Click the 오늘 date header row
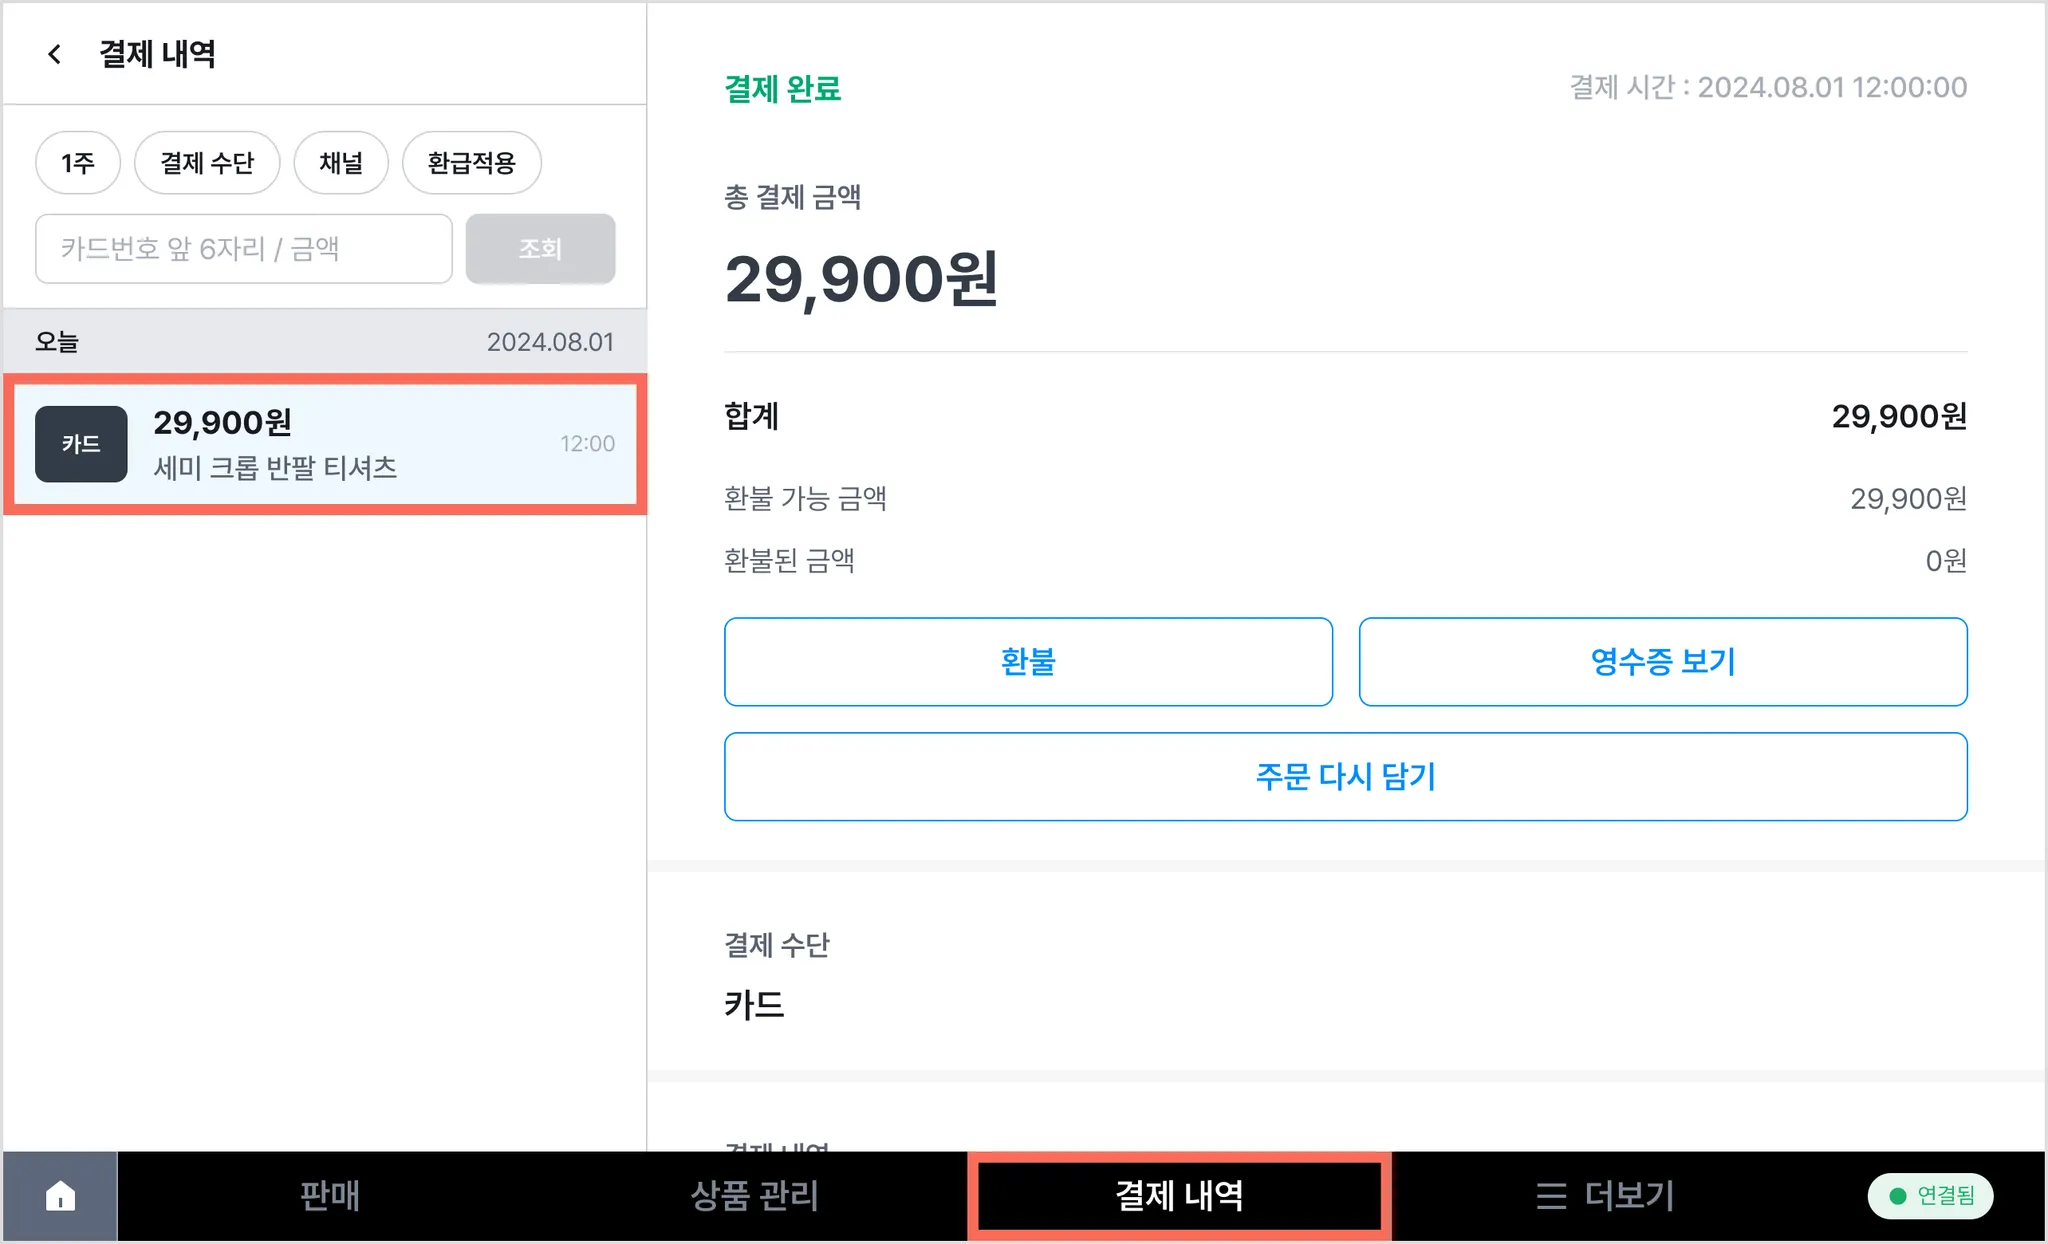Viewport: 2048px width, 1244px height. point(324,342)
